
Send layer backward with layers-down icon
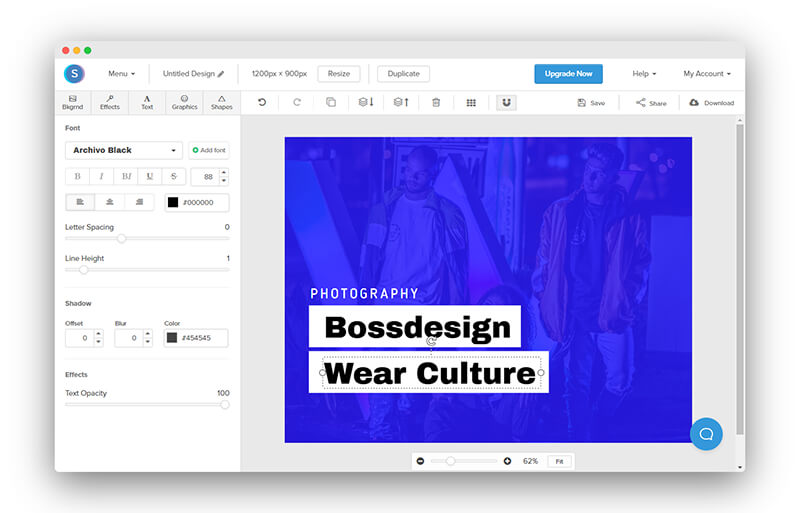[x=366, y=102]
